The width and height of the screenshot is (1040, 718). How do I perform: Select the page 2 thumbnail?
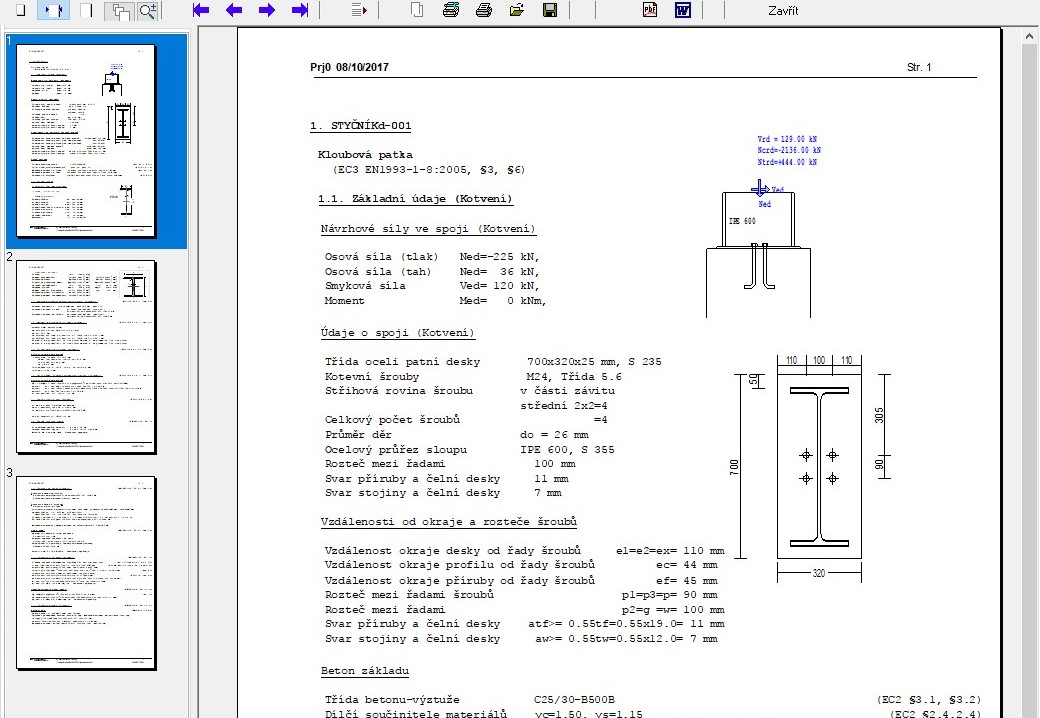pyautogui.click(x=86, y=357)
